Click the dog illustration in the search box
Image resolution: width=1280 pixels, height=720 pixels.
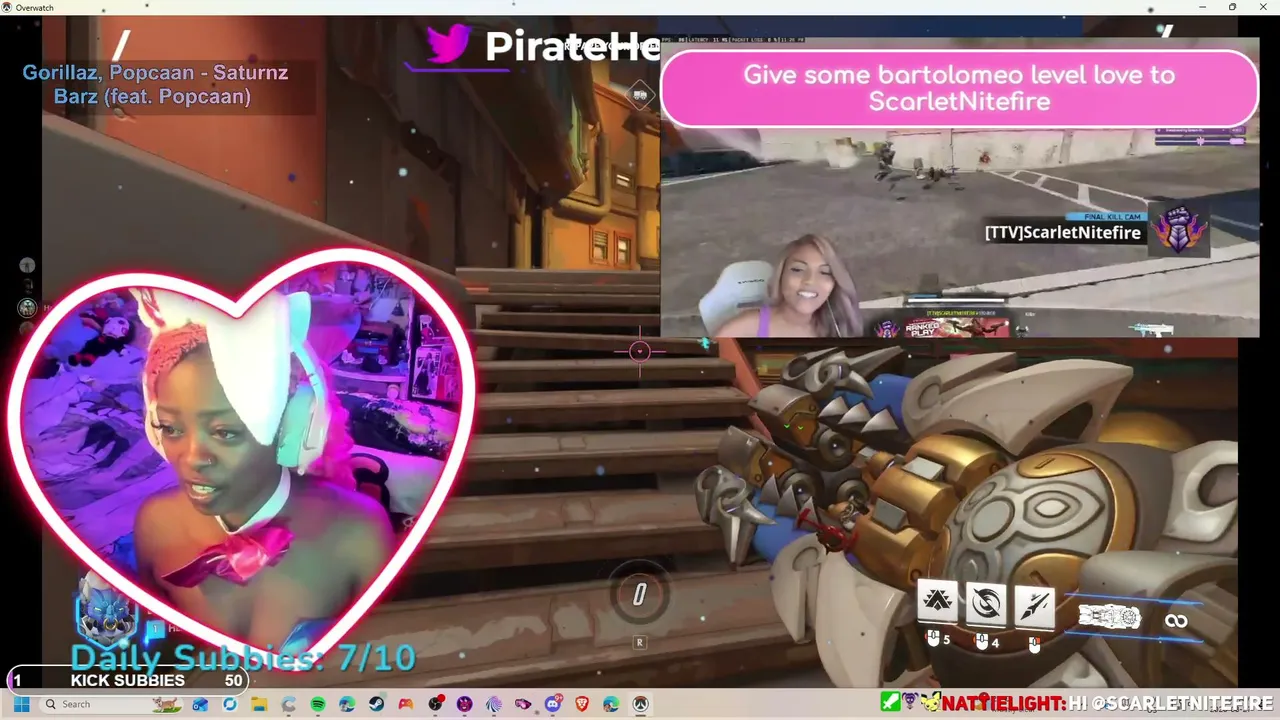(x=166, y=704)
